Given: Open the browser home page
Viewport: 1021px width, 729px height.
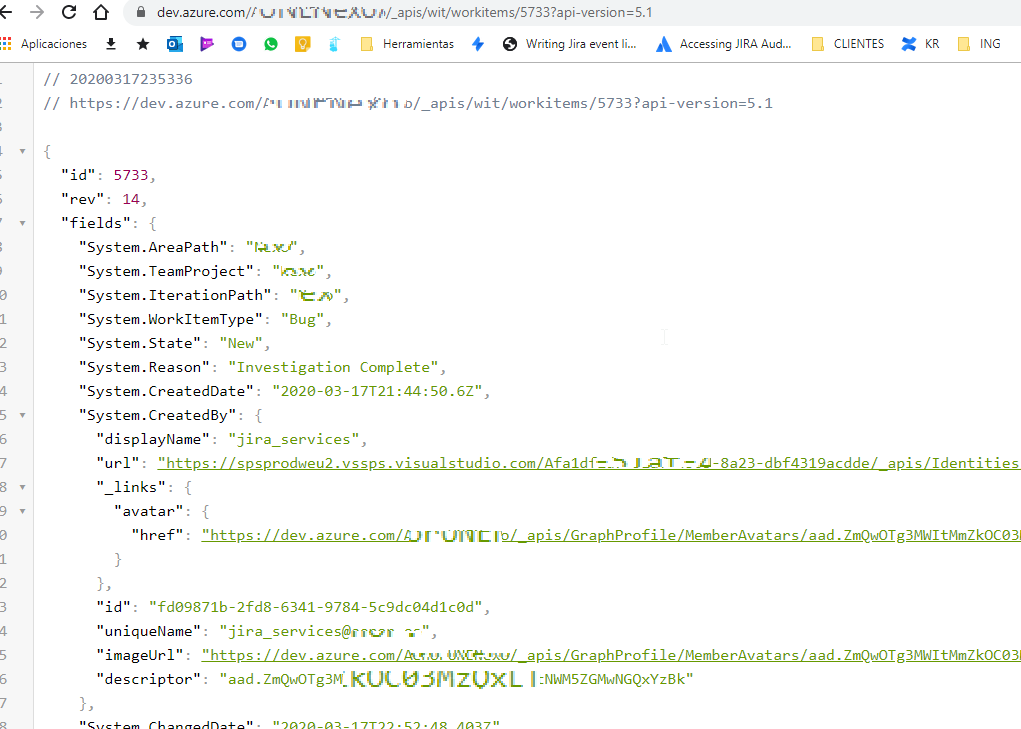Looking at the screenshot, I should point(101,12).
